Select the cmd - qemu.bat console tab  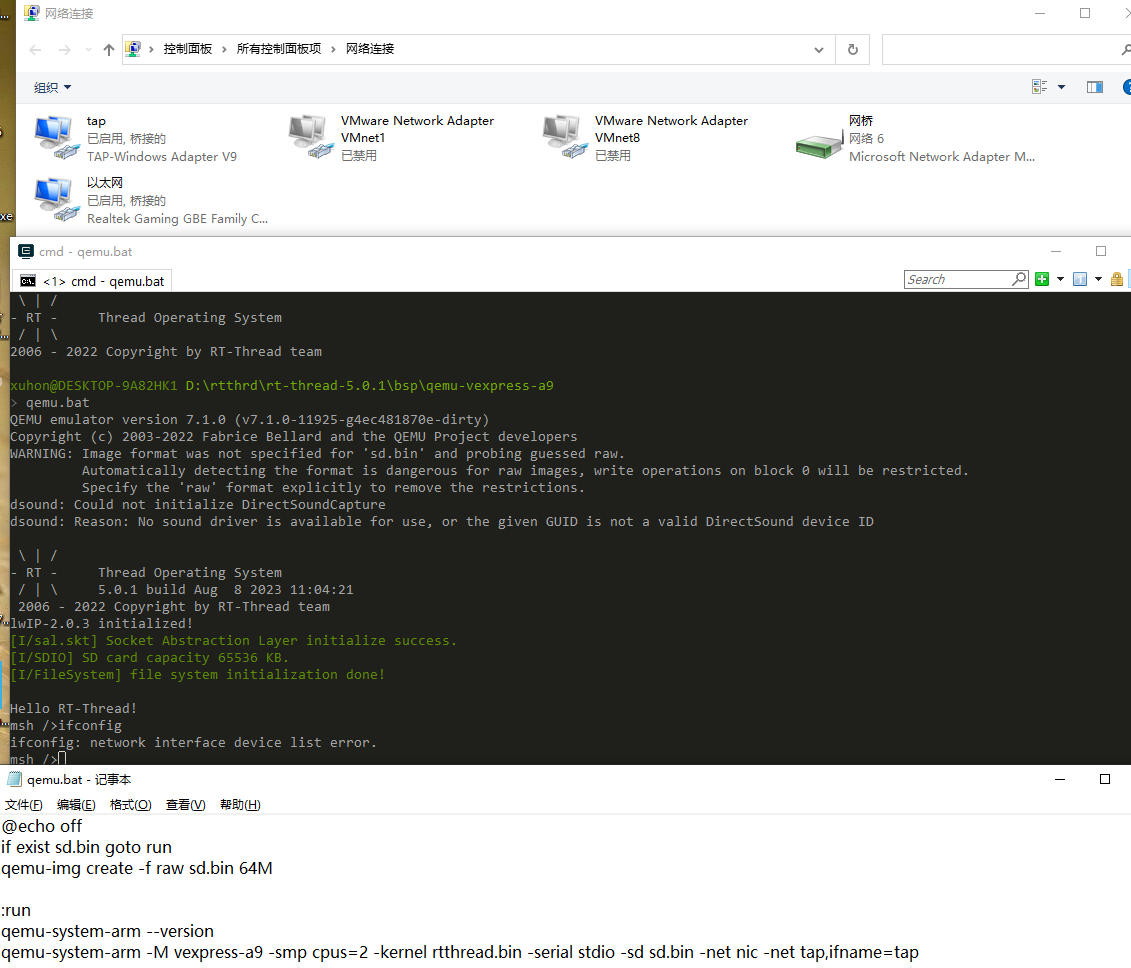click(x=91, y=281)
